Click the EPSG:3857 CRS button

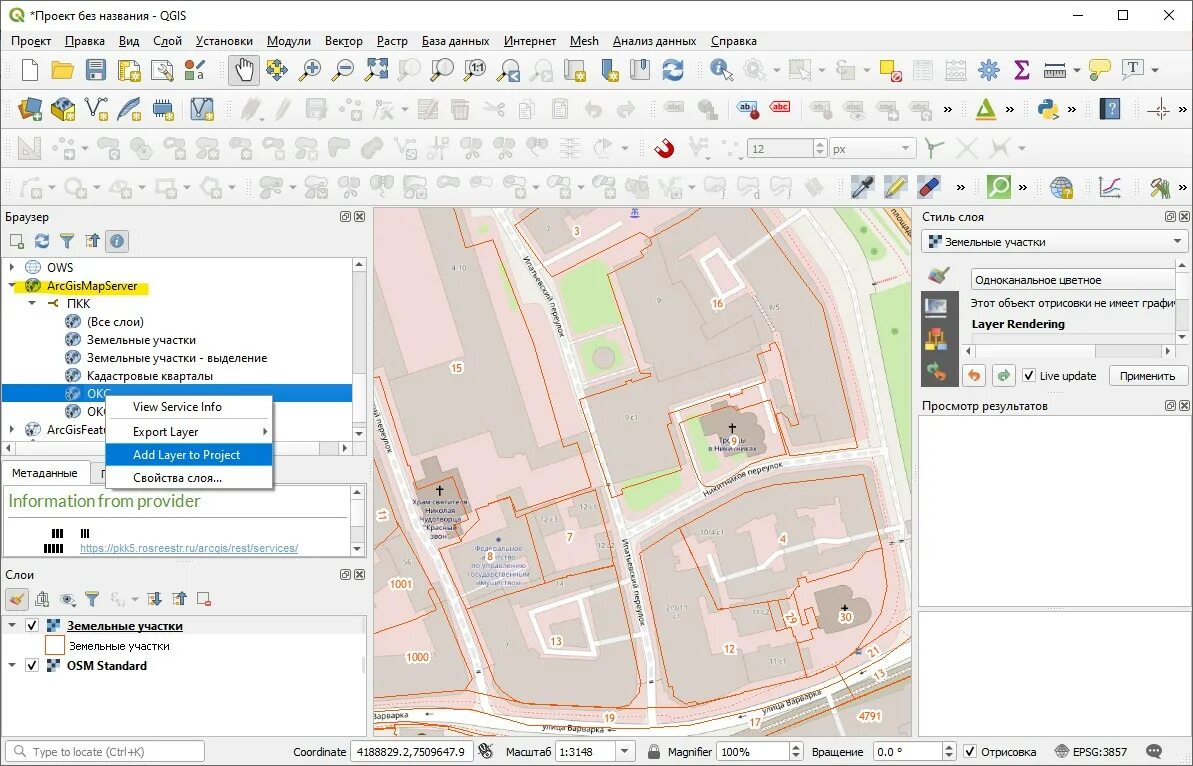point(1091,752)
